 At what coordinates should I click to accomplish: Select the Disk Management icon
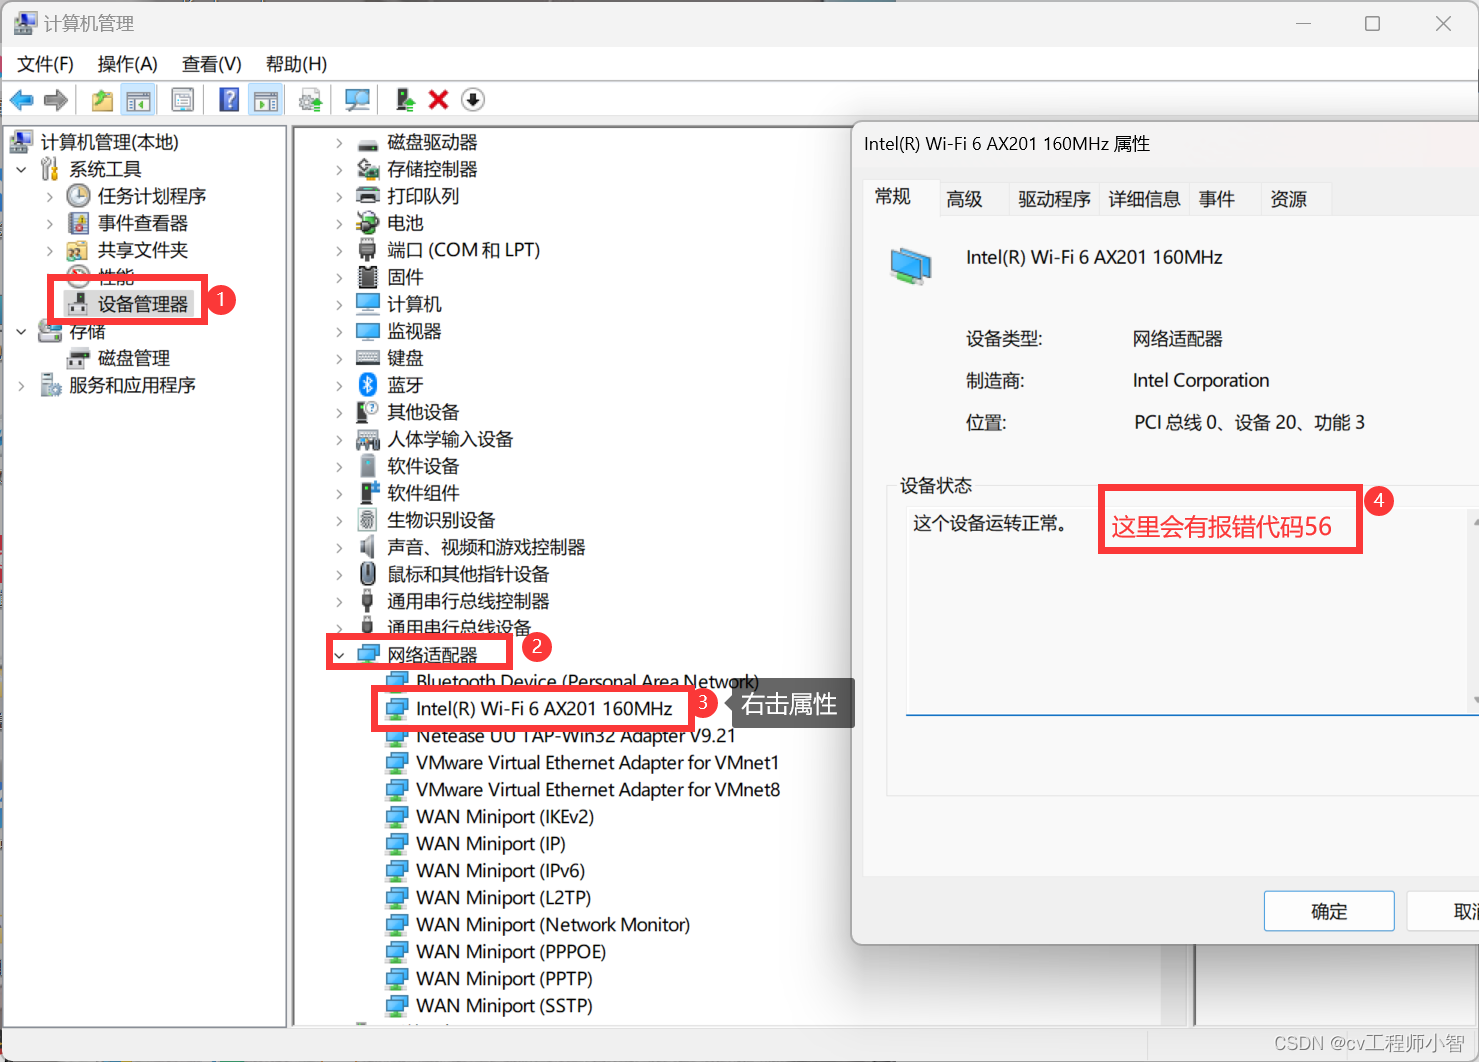pos(79,358)
